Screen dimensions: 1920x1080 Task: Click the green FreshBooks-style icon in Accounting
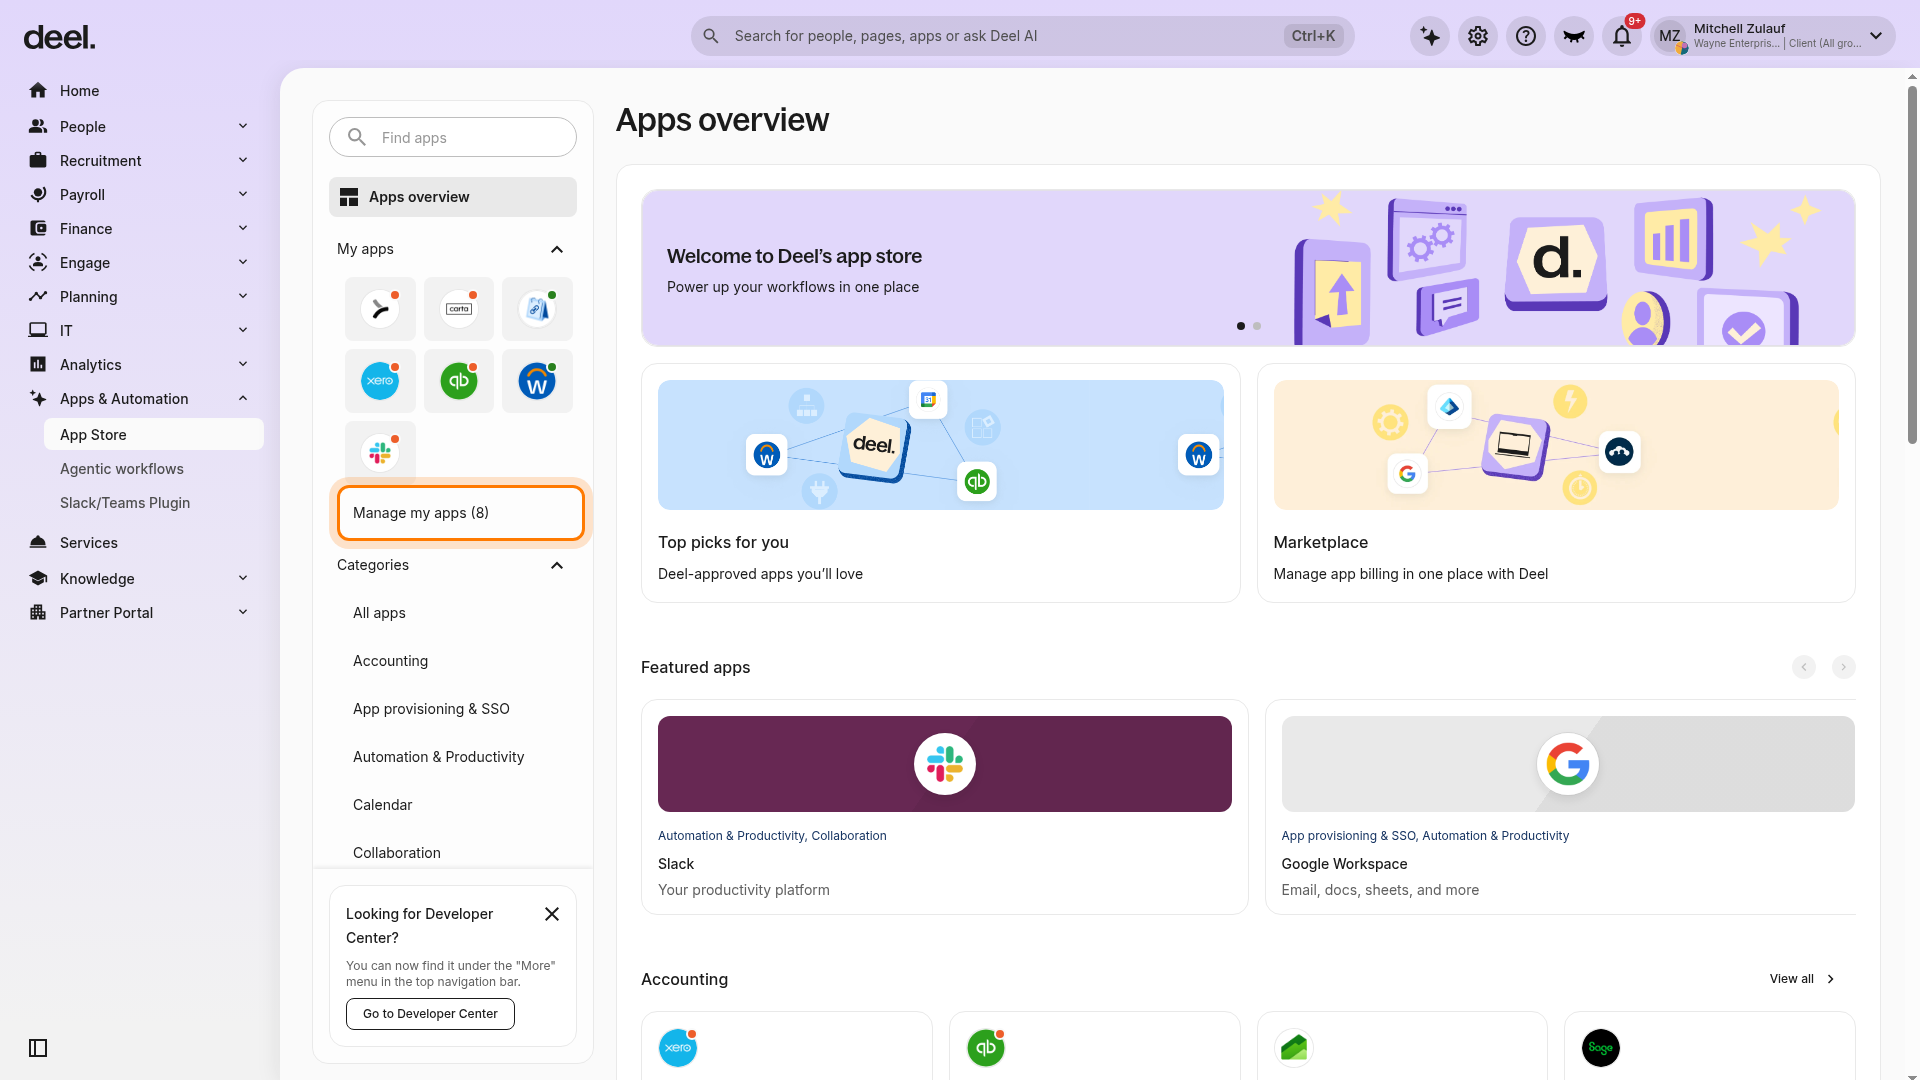point(1294,1048)
